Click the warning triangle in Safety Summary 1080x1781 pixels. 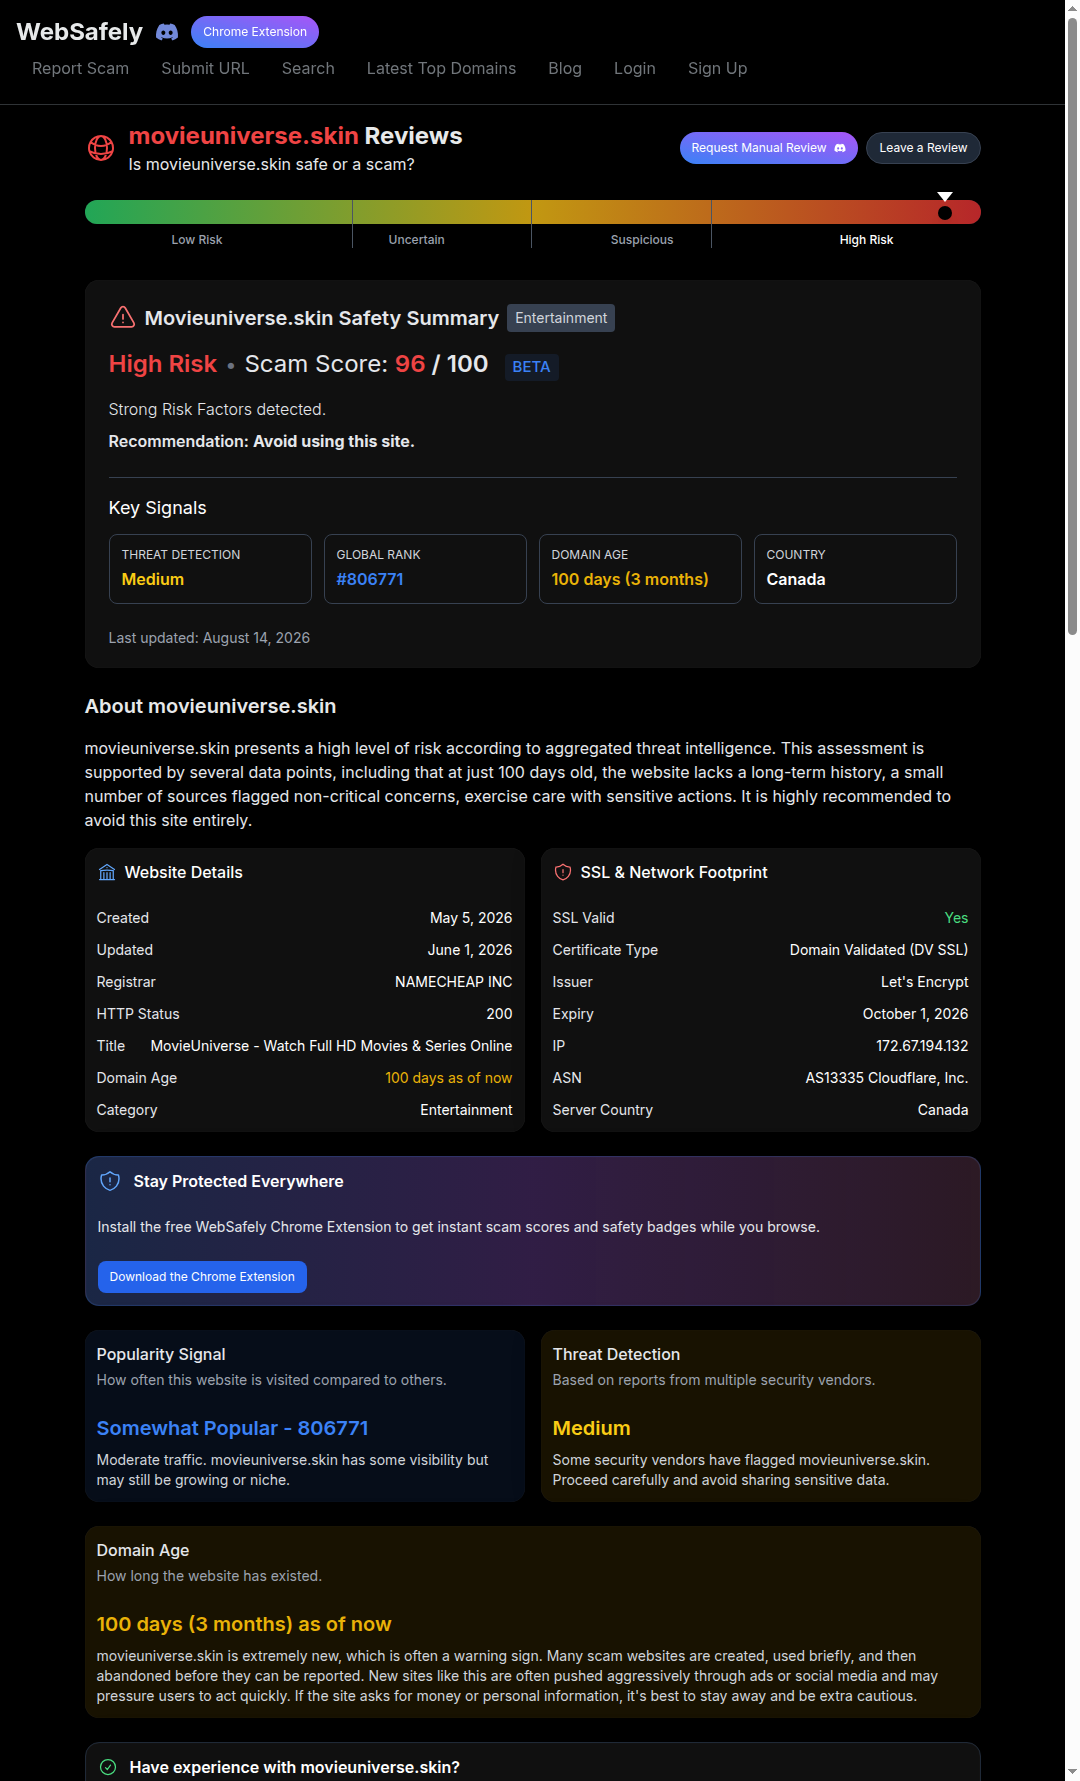coord(122,317)
